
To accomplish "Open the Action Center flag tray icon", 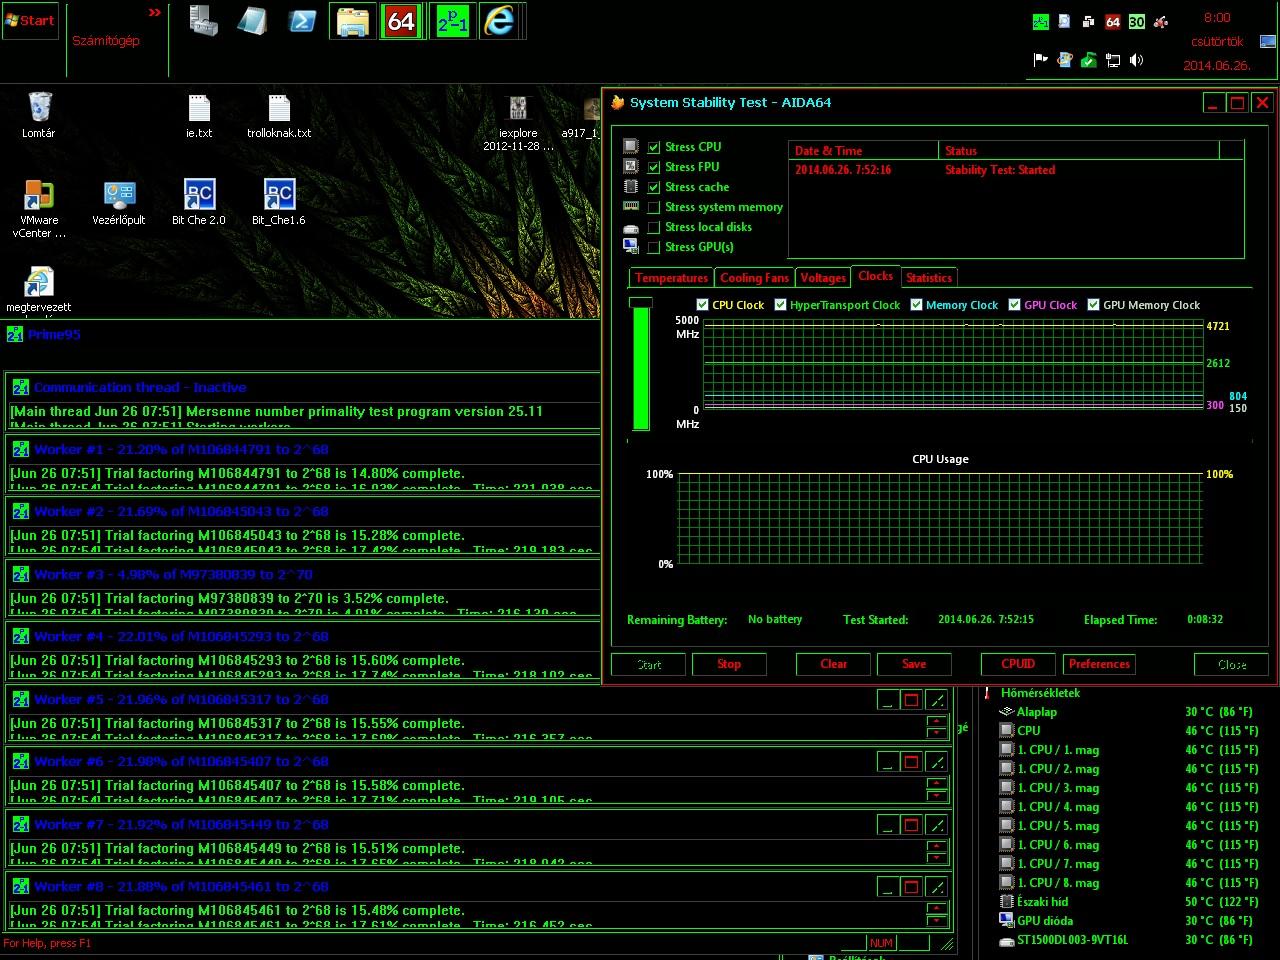I will 1041,60.
